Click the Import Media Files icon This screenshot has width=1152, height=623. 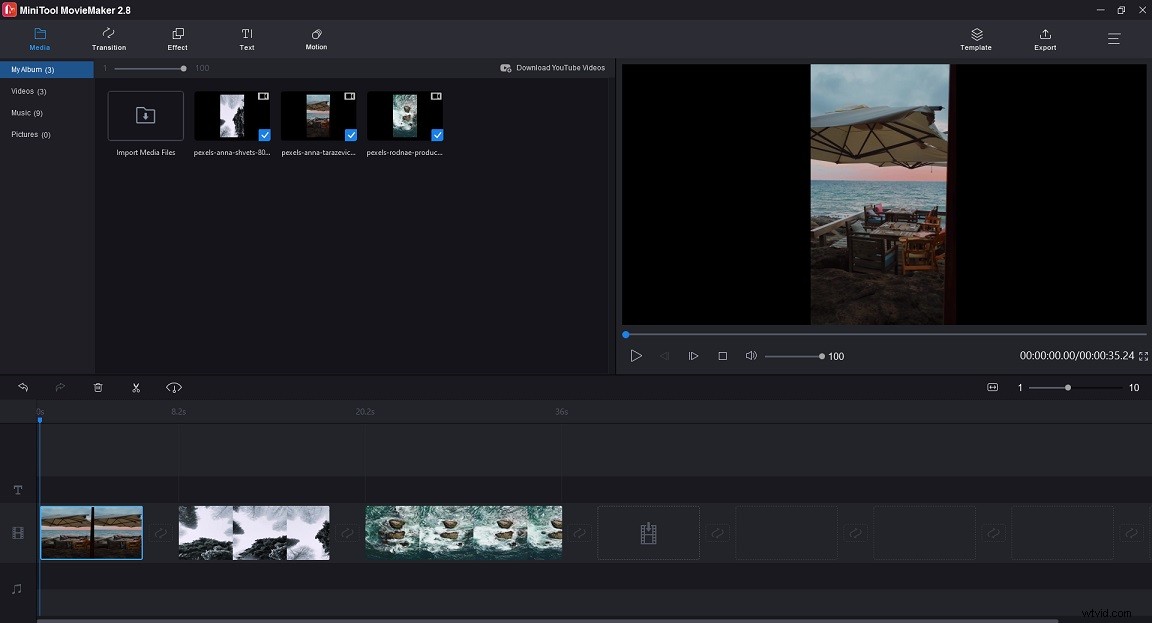click(x=145, y=115)
